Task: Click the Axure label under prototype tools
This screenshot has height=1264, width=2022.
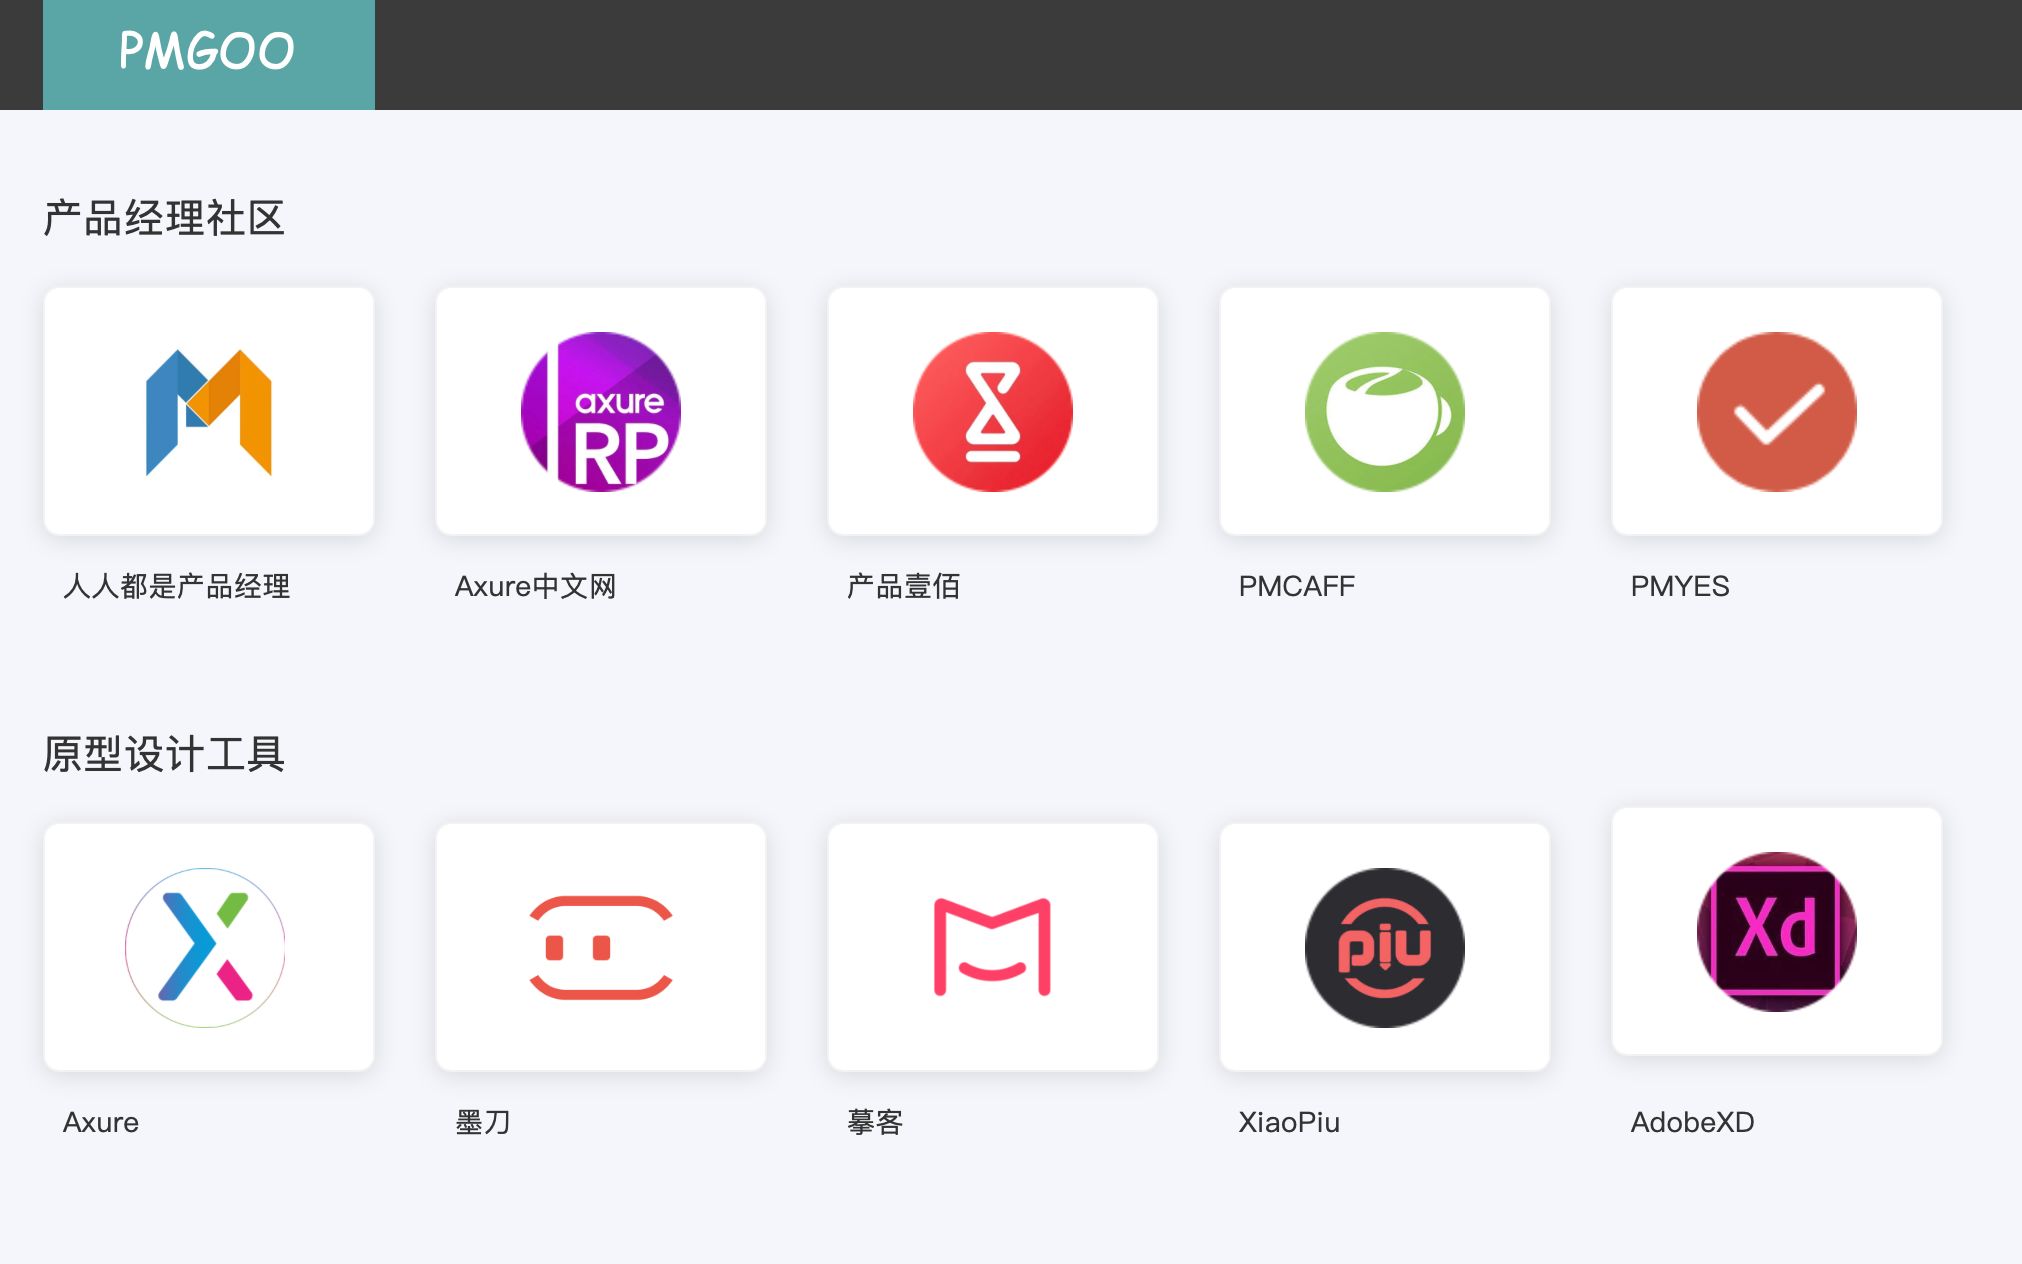Action: click(x=101, y=1122)
